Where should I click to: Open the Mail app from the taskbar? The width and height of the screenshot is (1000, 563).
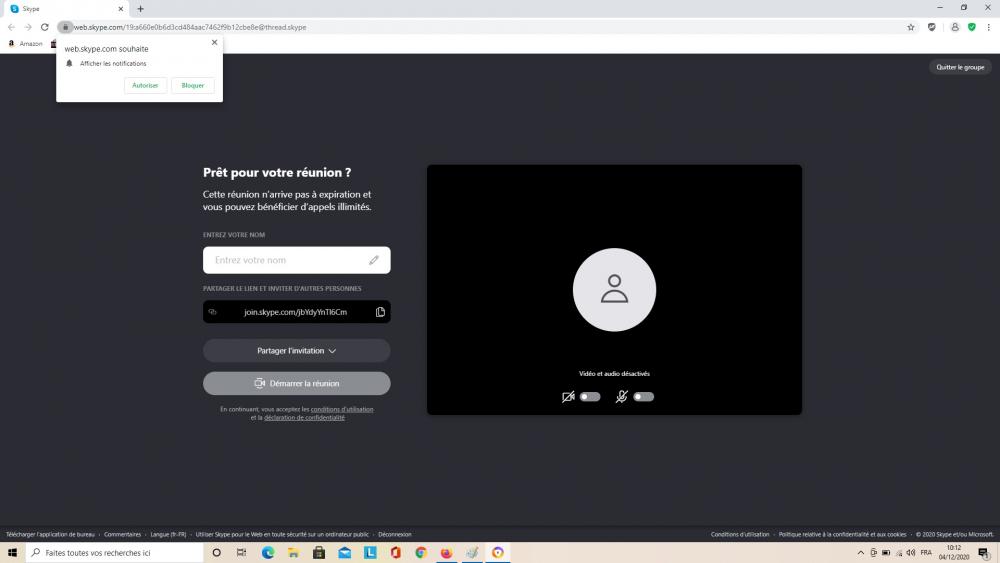tap(344, 552)
